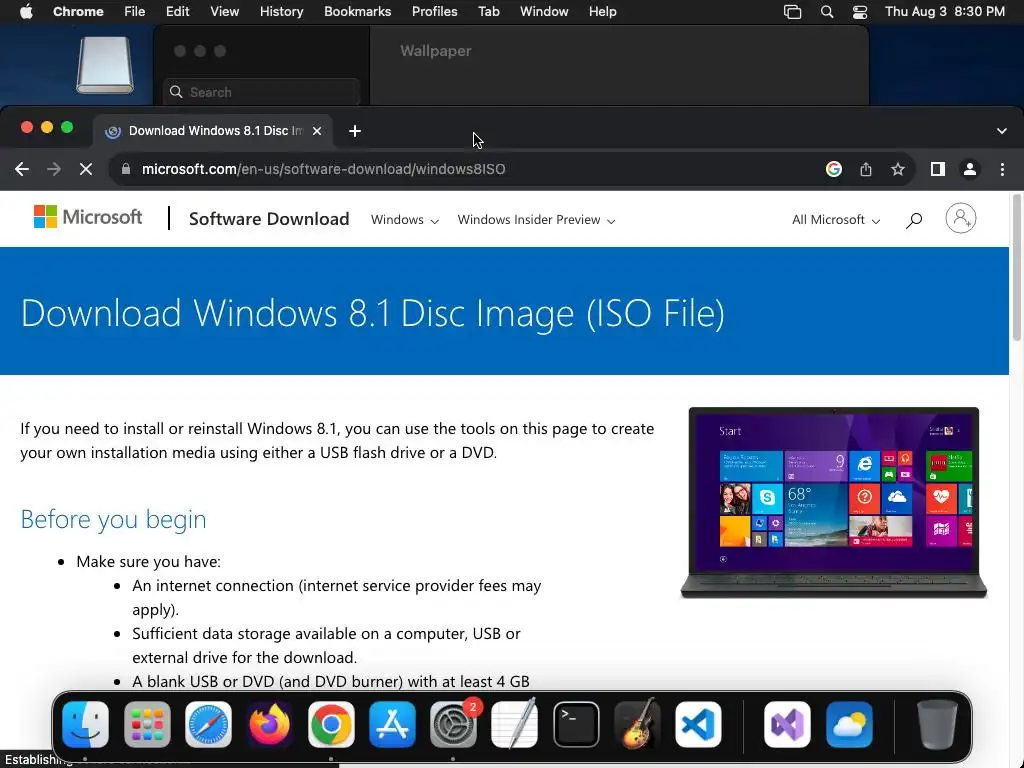Close the Download Windows 8.1 Disc Image tab
This screenshot has width=1024, height=768.
pos(317,131)
